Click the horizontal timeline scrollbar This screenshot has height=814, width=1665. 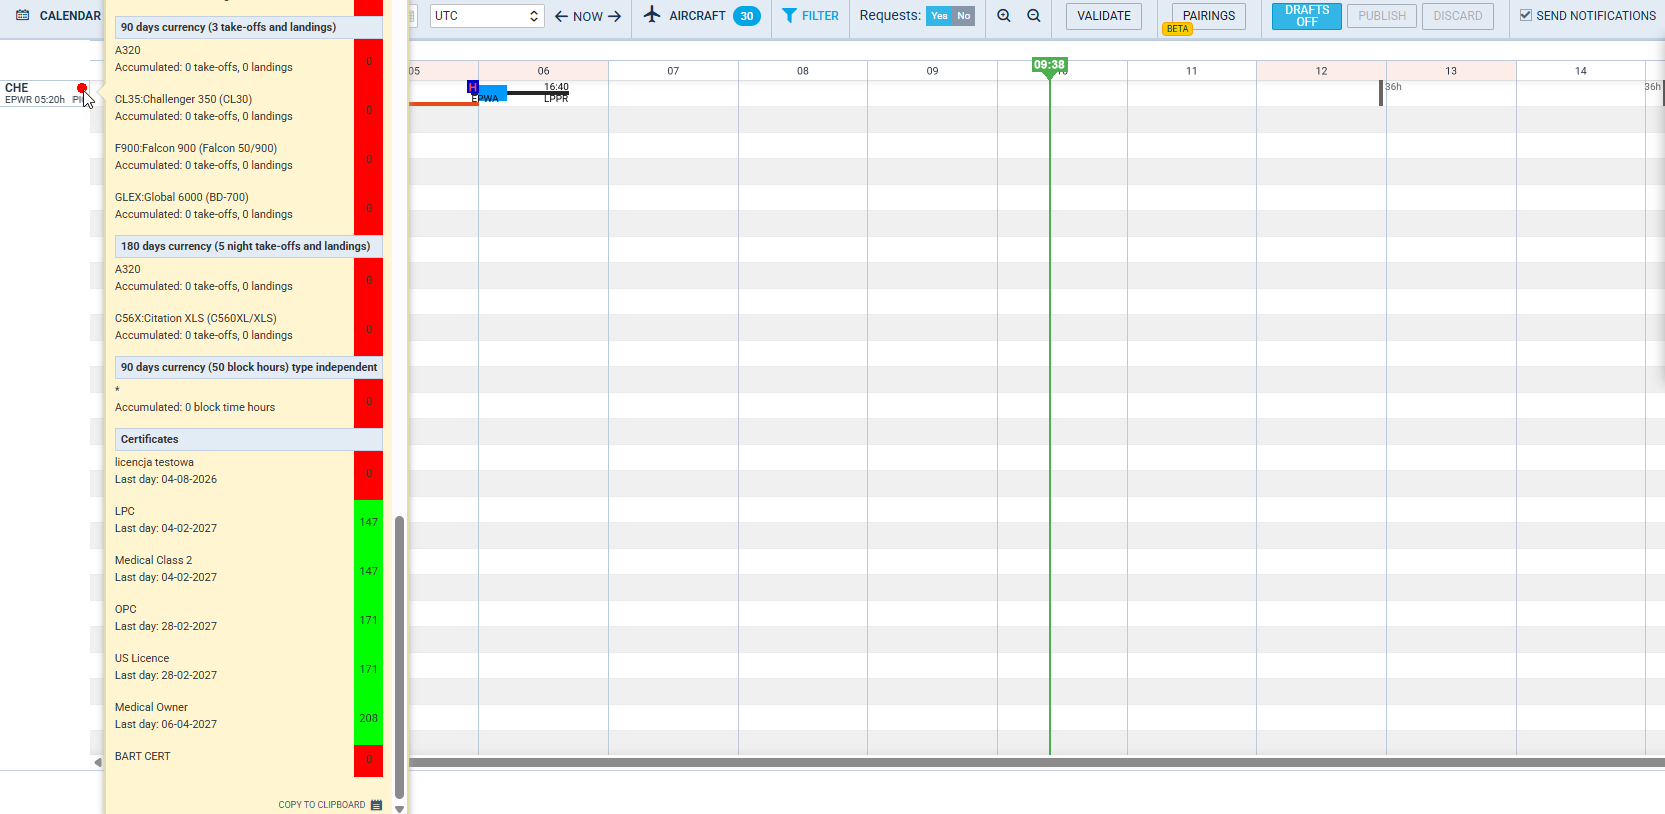(x=1036, y=762)
